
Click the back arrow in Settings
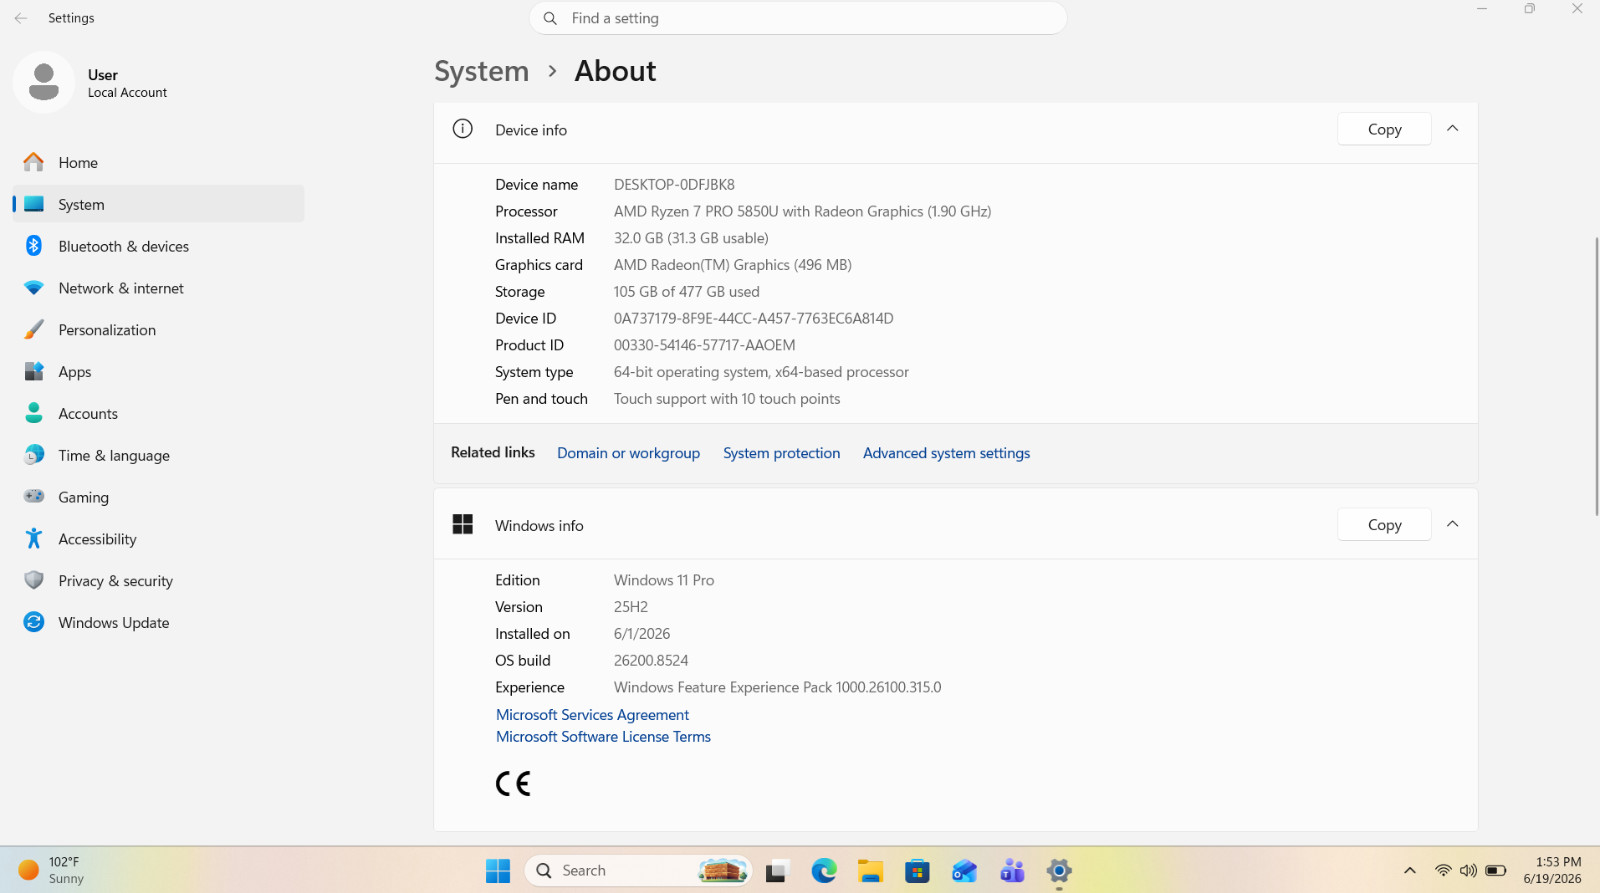(21, 18)
